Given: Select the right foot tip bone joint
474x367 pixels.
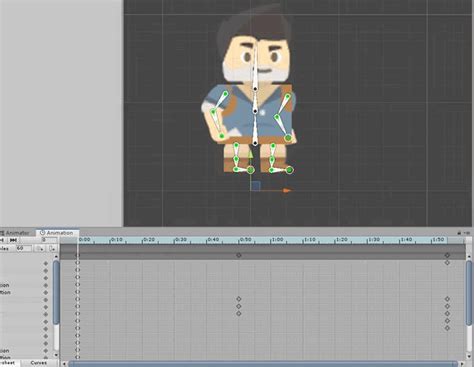Looking at the screenshot, I should coord(289,170).
